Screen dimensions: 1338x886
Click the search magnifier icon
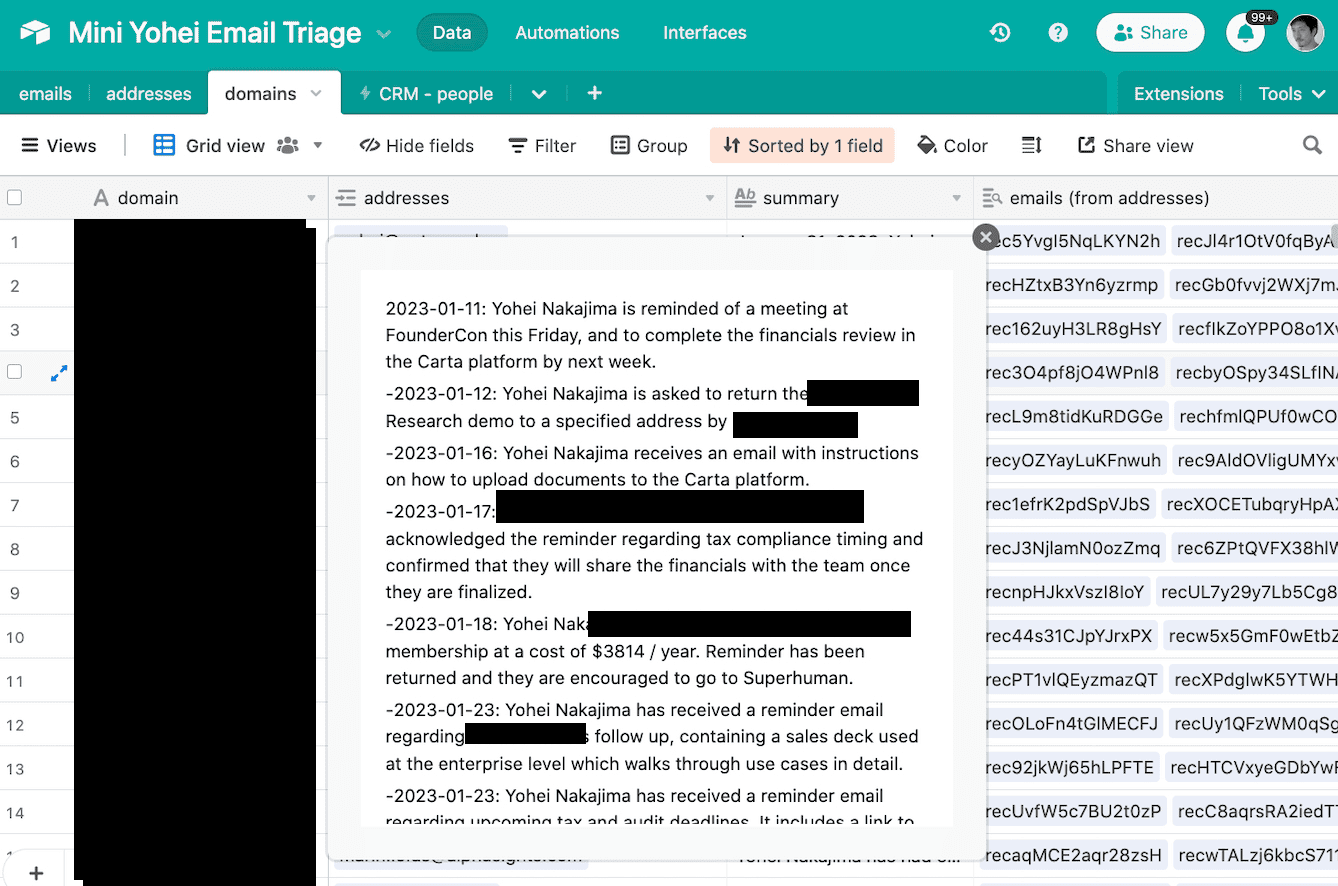coord(1312,146)
